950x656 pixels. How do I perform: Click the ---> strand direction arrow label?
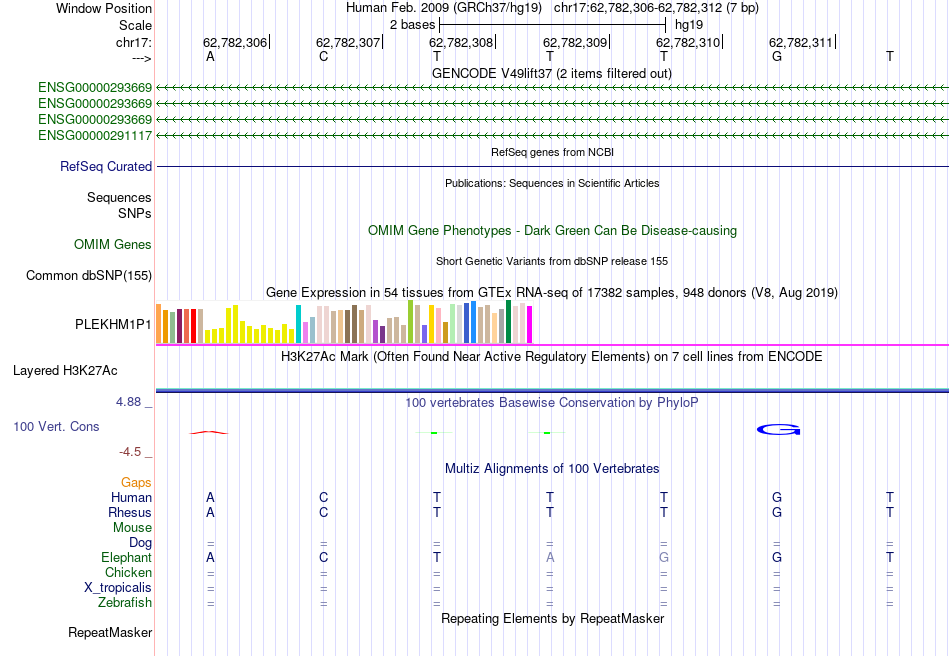141,58
